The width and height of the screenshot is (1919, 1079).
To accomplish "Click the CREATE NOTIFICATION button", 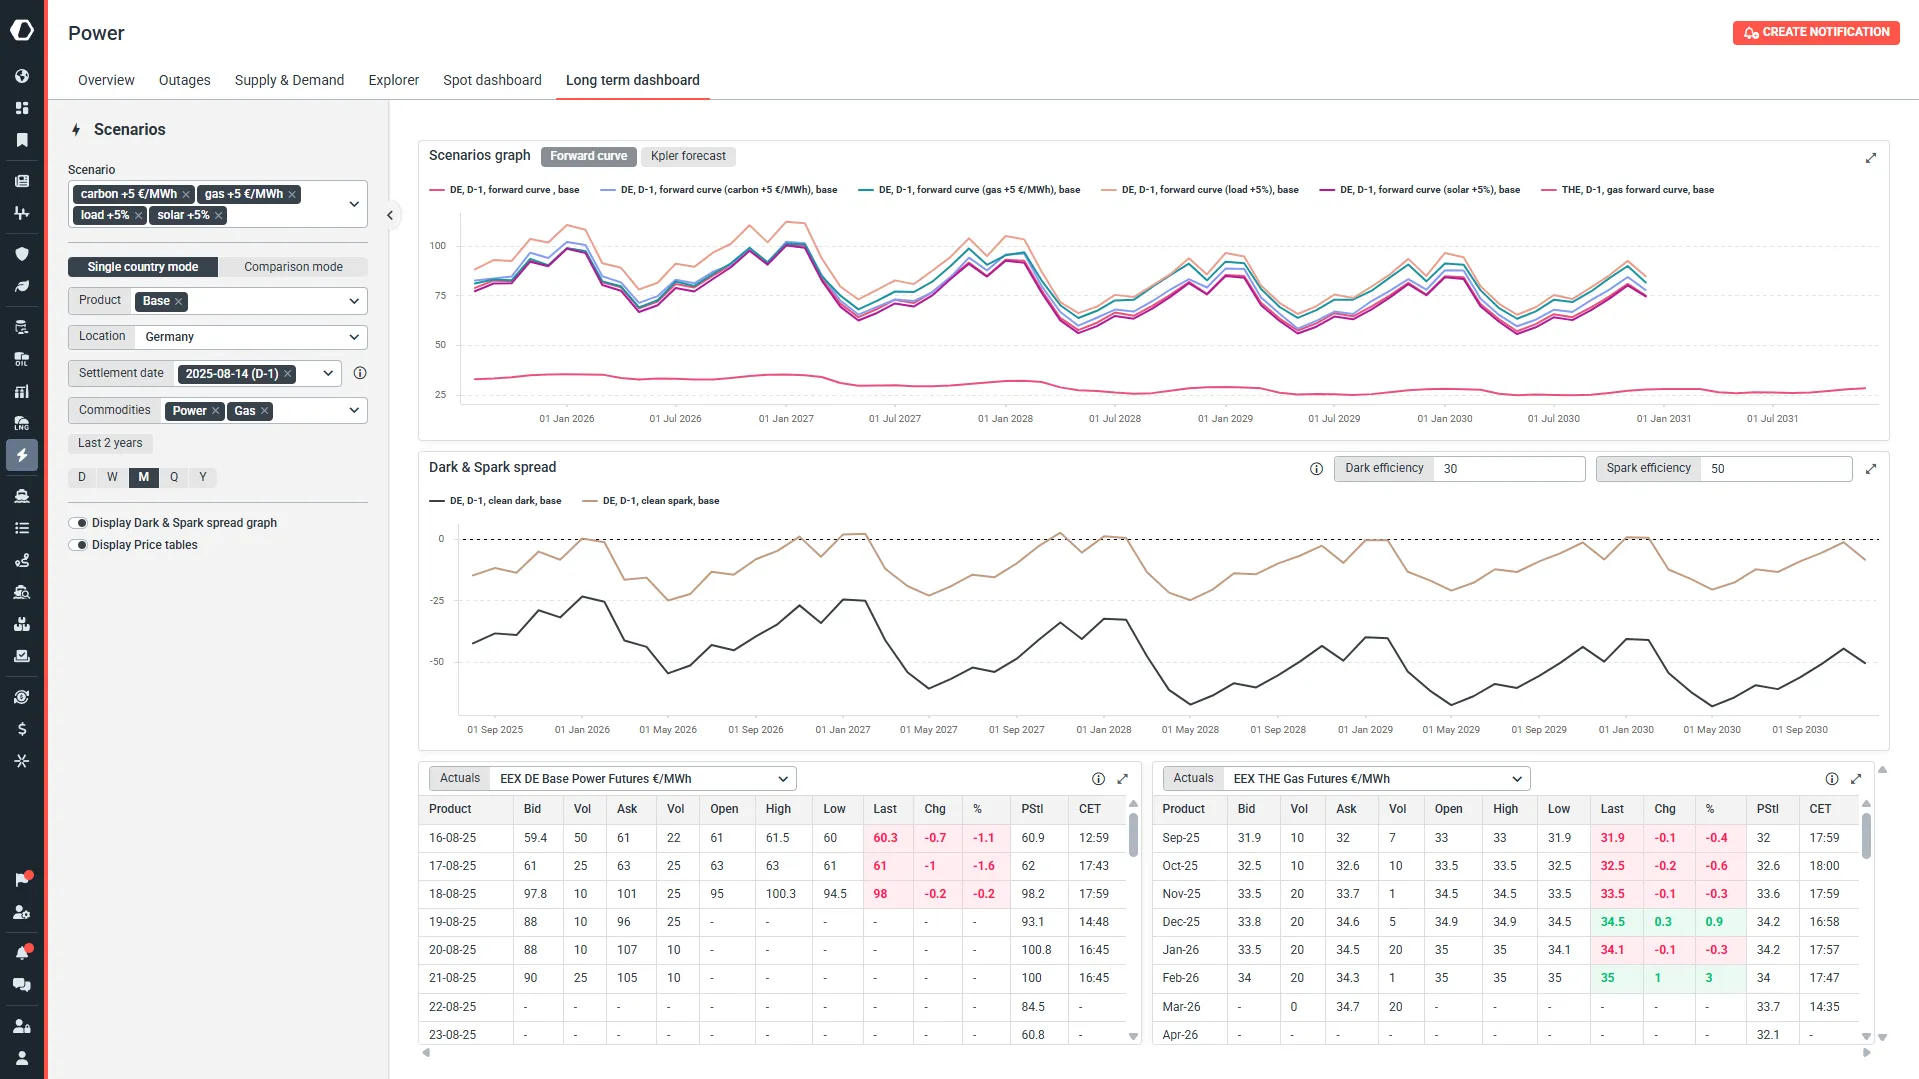I will click(1816, 32).
